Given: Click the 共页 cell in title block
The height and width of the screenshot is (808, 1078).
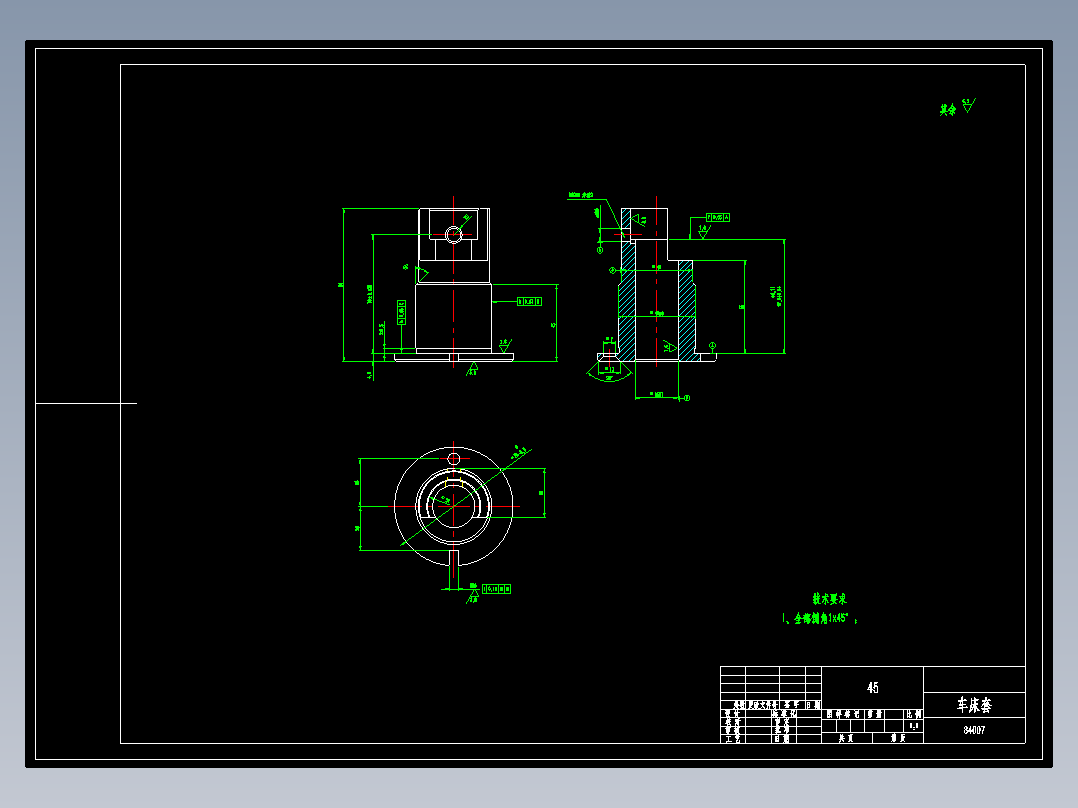Looking at the screenshot, I should click(x=846, y=738).
